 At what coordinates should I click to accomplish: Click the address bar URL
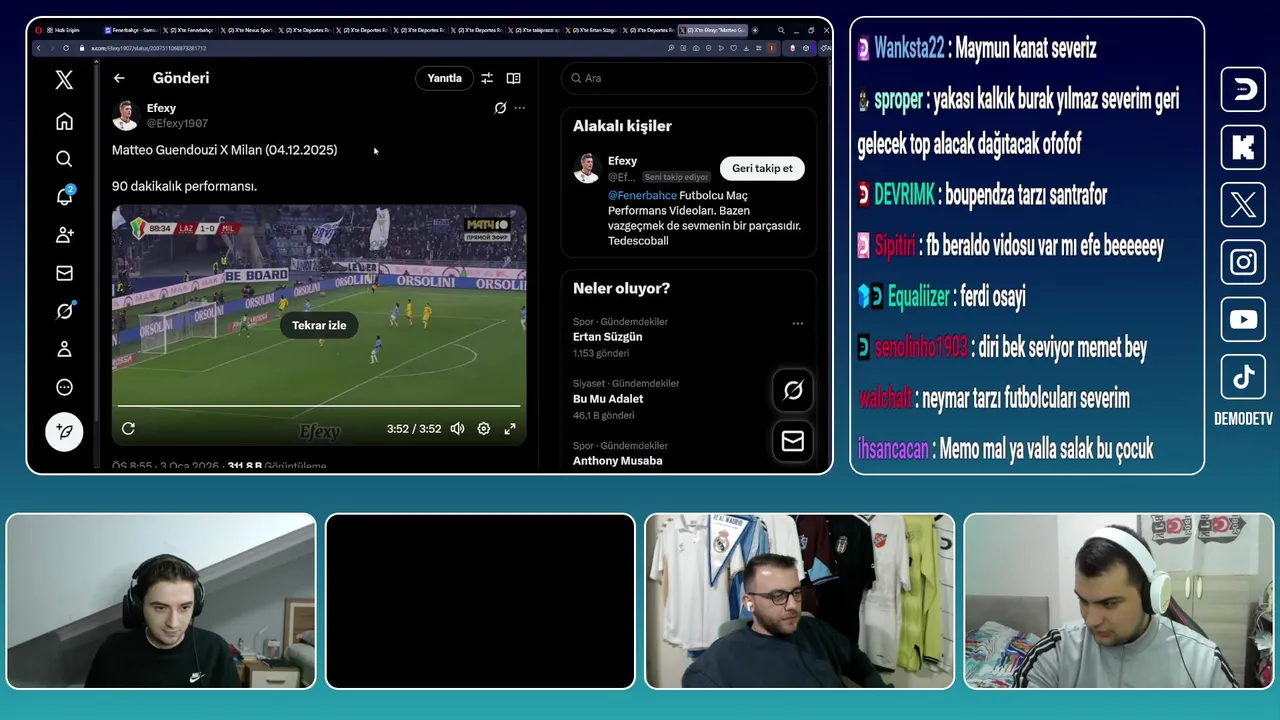click(149, 48)
